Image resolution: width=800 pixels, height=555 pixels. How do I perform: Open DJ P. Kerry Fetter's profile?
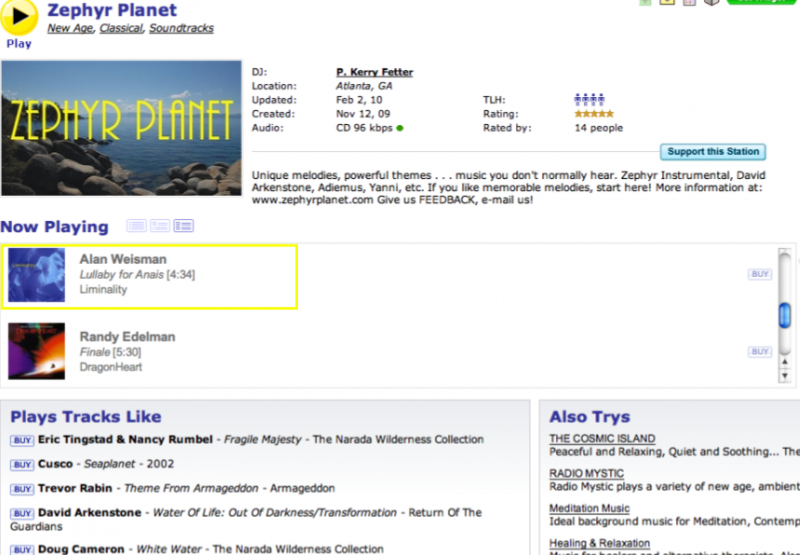pyautogui.click(x=374, y=72)
